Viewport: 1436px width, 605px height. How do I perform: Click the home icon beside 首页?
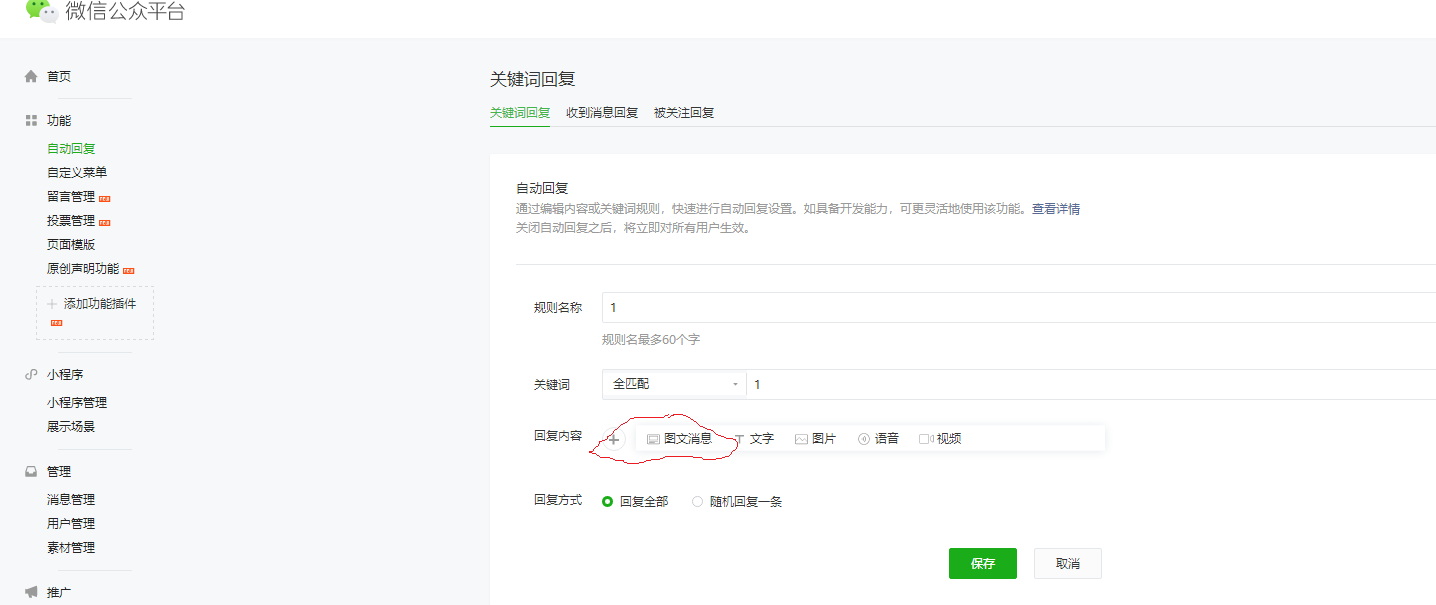[31, 76]
